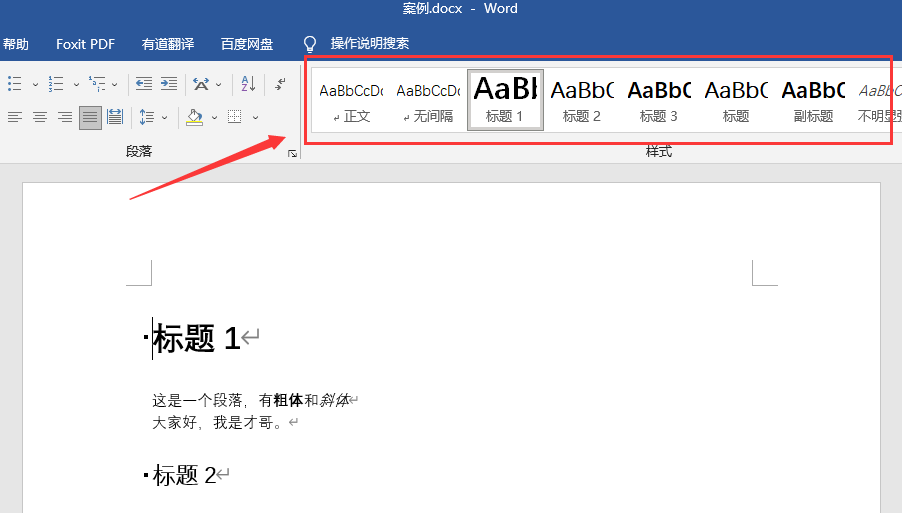Open the 百度网盘 tab
The height and width of the screenshot is (513, 902).
click(x=247, y=44)
